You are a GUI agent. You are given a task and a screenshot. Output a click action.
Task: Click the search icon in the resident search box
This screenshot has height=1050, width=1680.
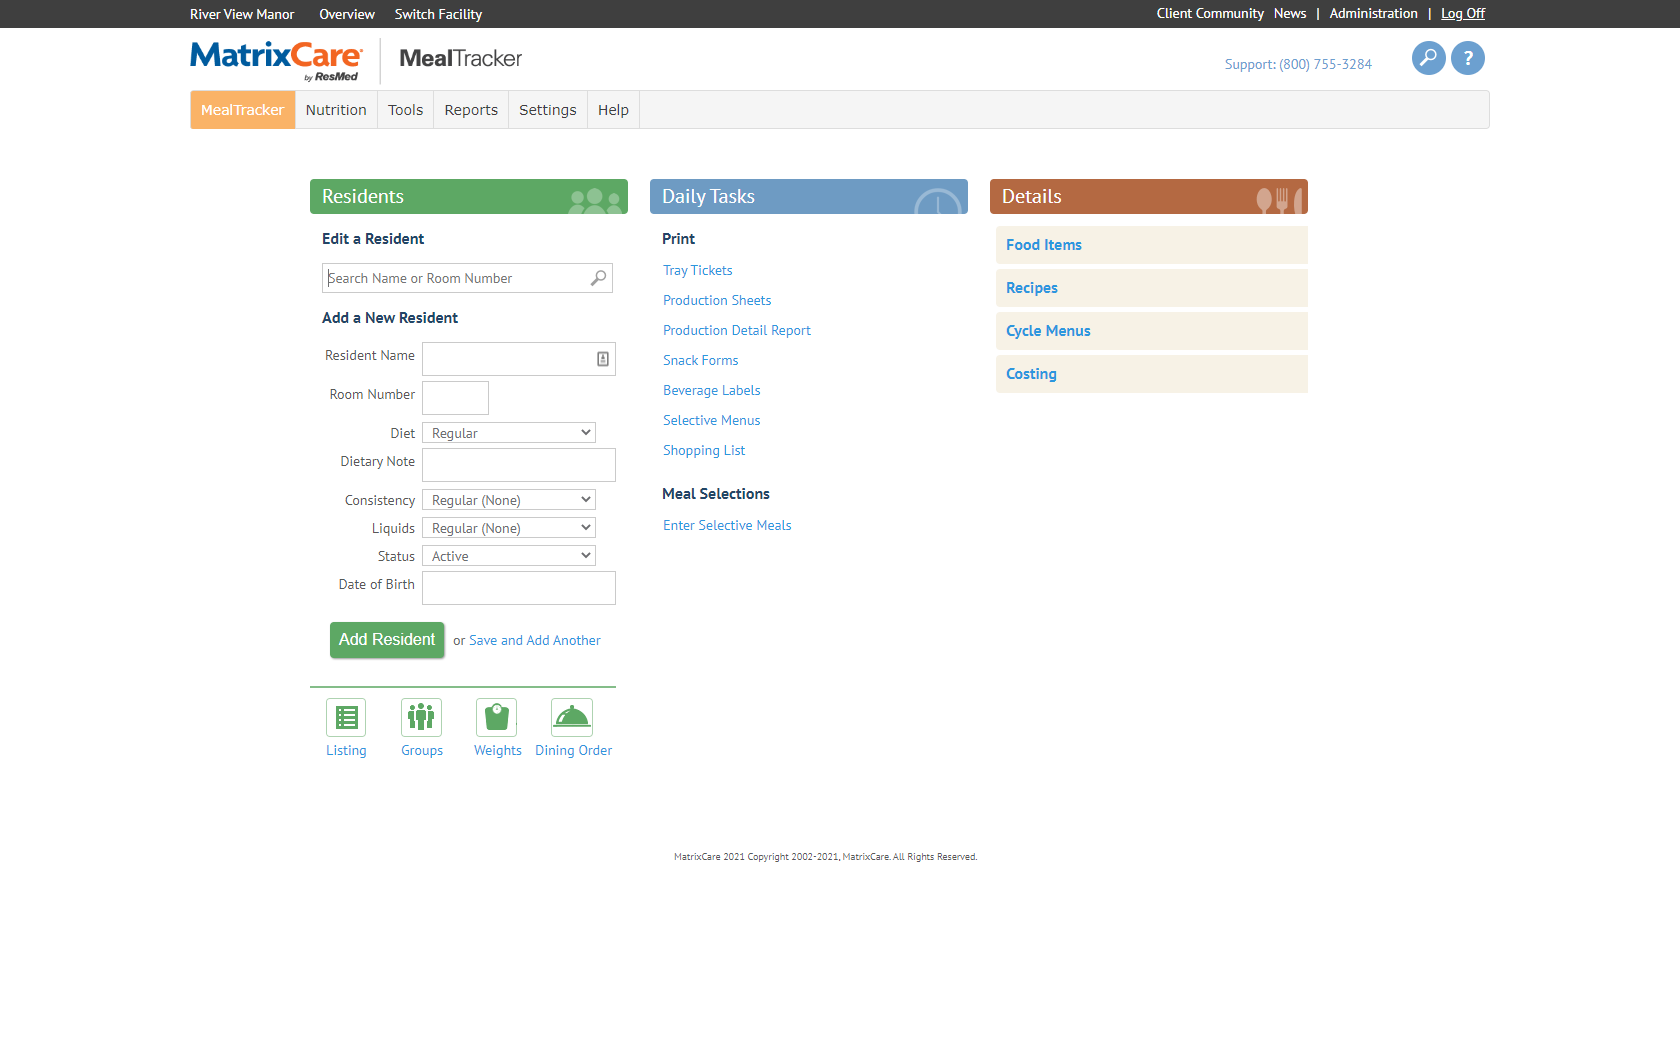point(597,277)
